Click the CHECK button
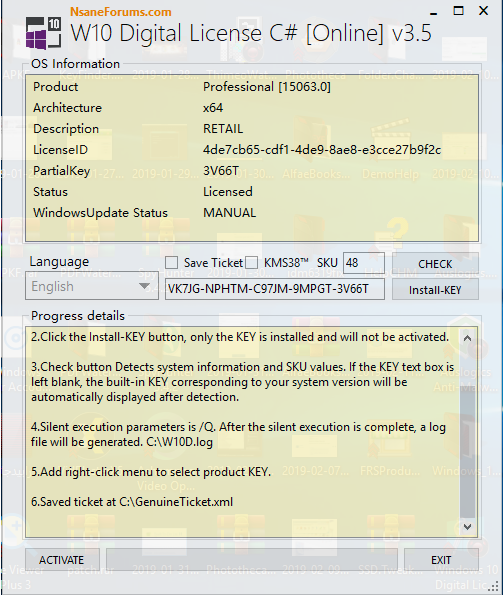Image resolution: width=503 pixels, height=595 pixels. [x=435, y=264]
